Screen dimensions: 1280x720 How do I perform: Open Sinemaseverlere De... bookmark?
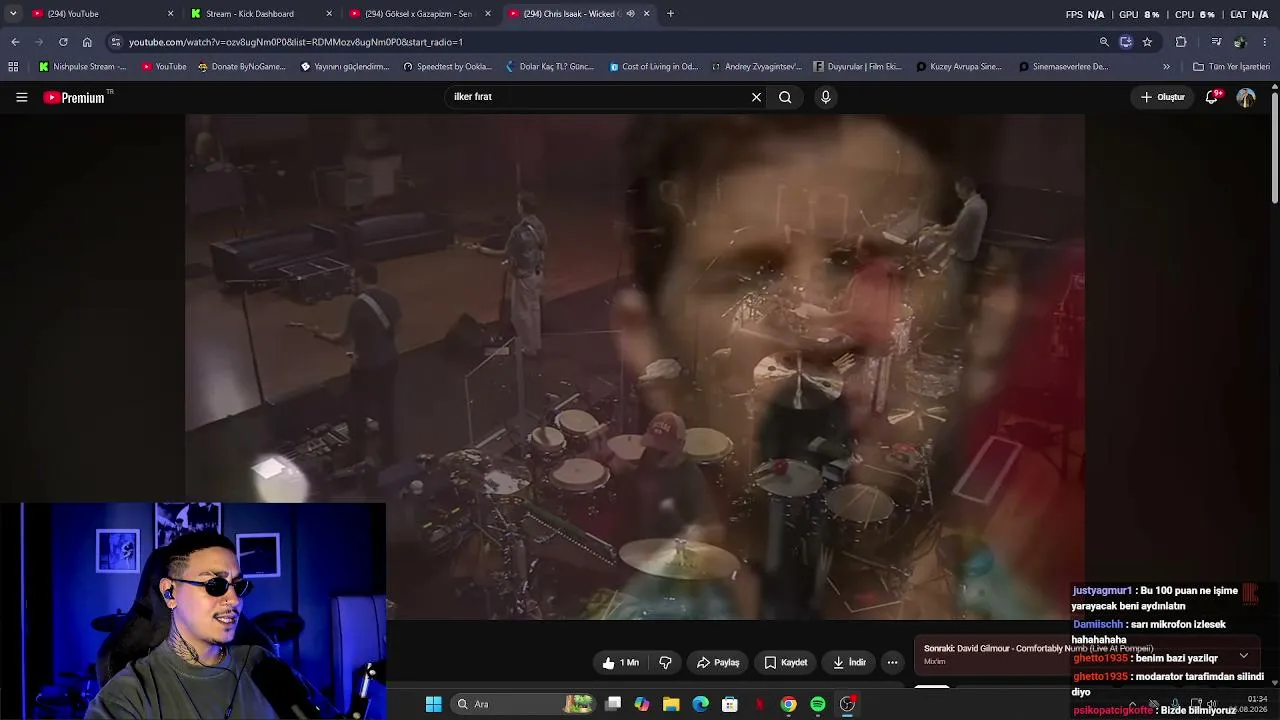coord(1064,67)
